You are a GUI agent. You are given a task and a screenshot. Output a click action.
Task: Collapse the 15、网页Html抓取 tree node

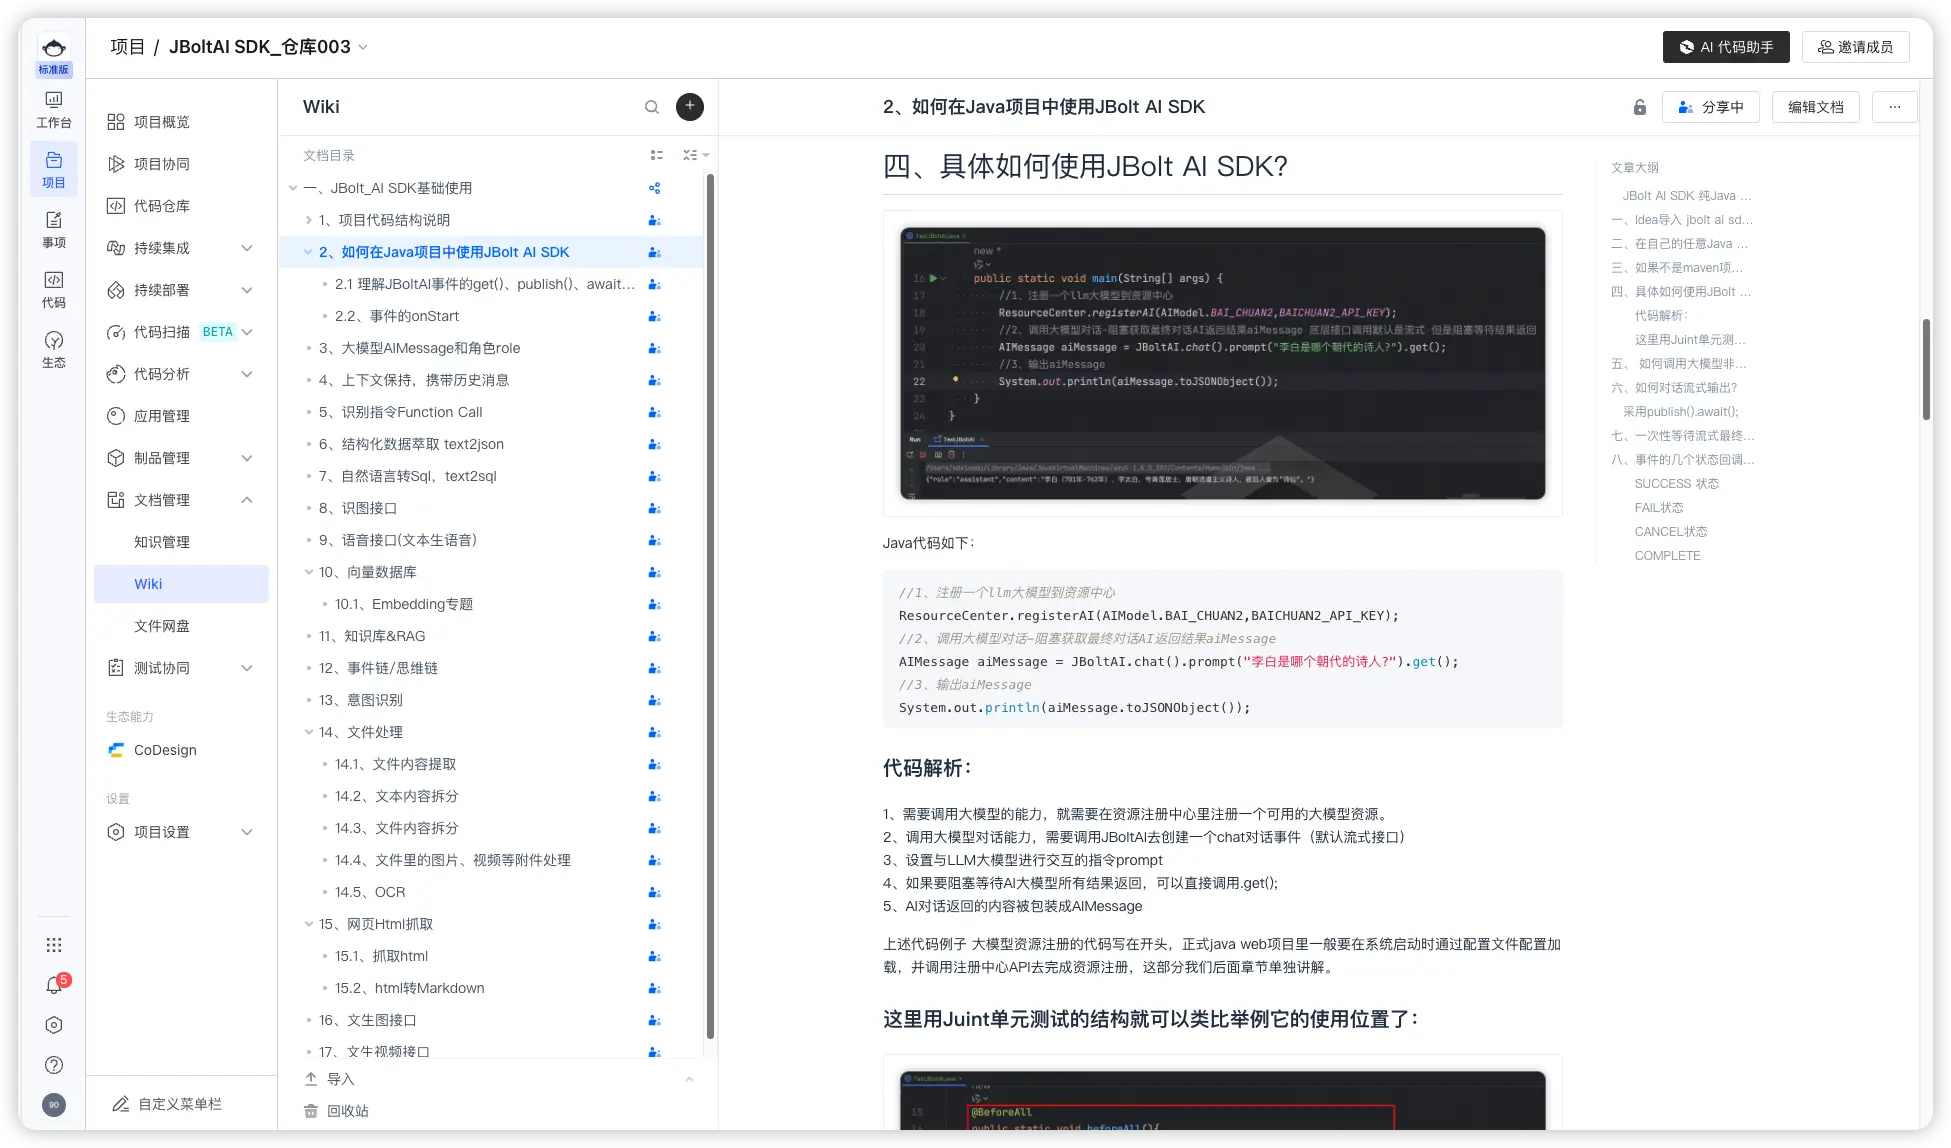(x=309, y=924)
